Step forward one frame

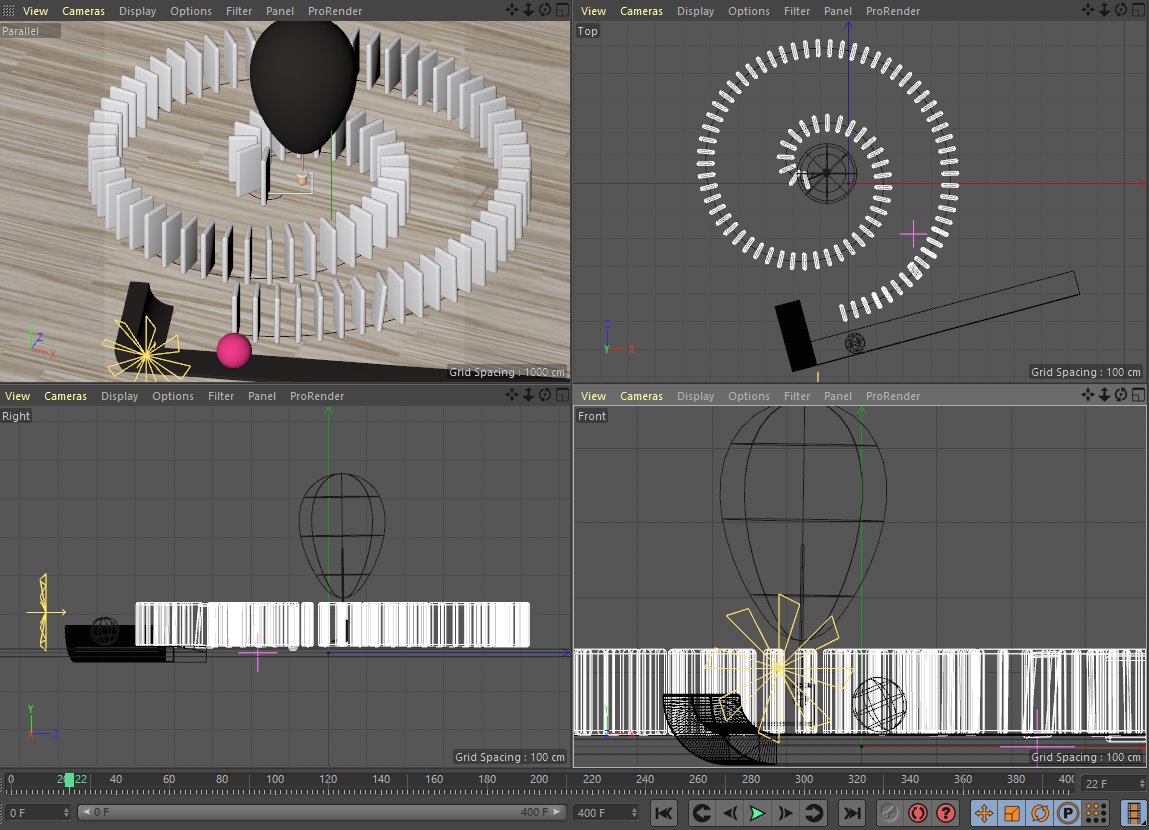tap(786, 813)
